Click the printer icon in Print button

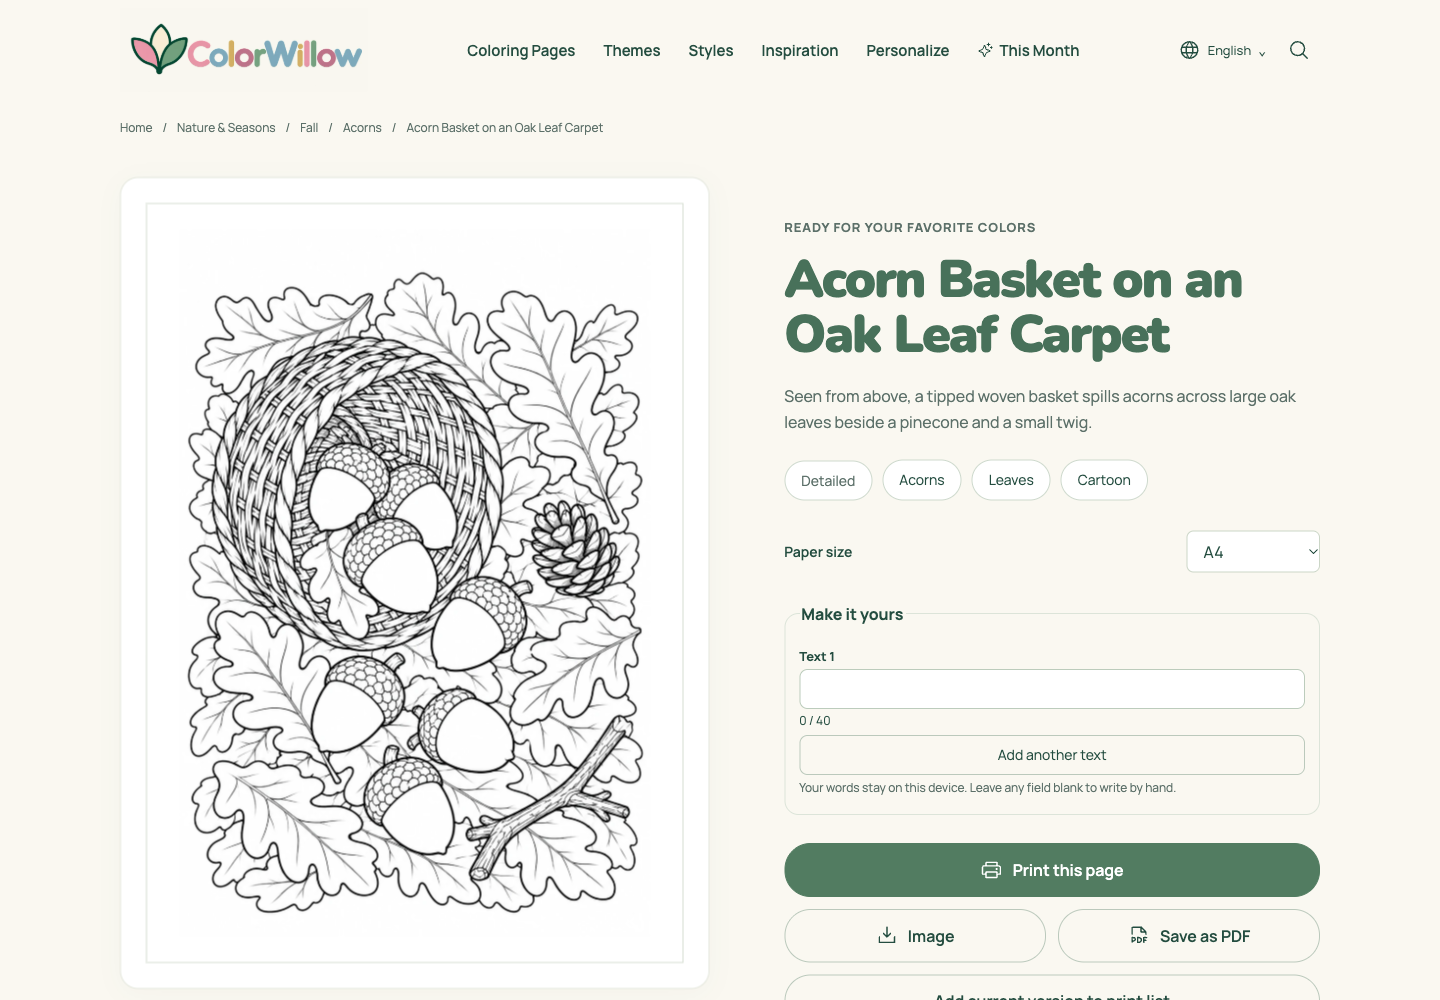(x=991, y=870)
